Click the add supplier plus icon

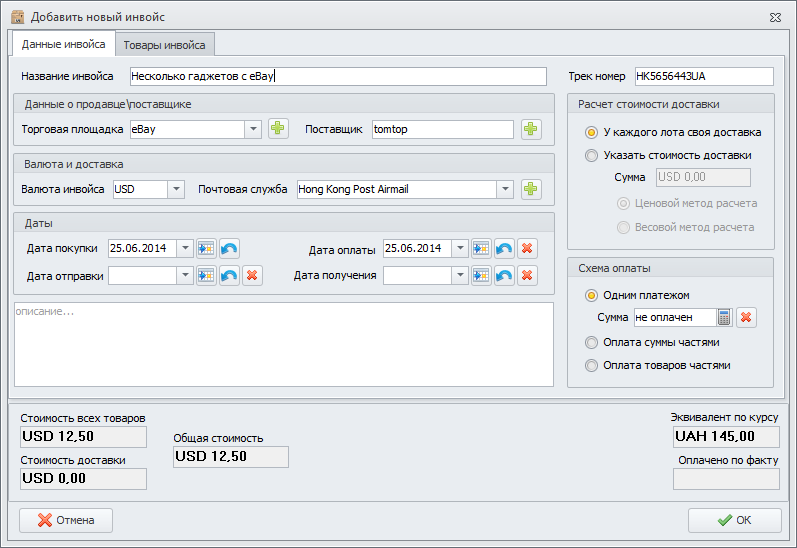pyautogui.click(x=530, y=129)
